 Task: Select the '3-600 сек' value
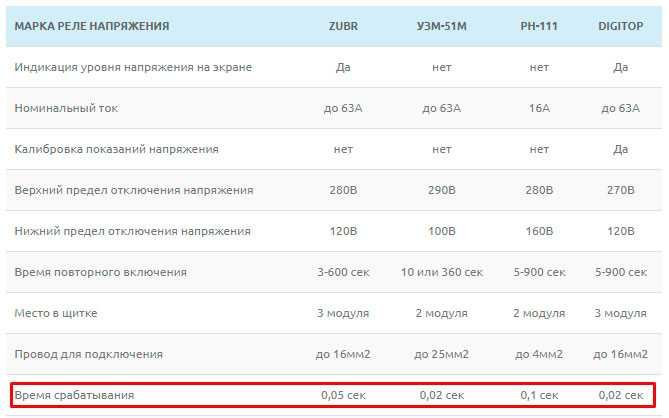tap(343, 272)
